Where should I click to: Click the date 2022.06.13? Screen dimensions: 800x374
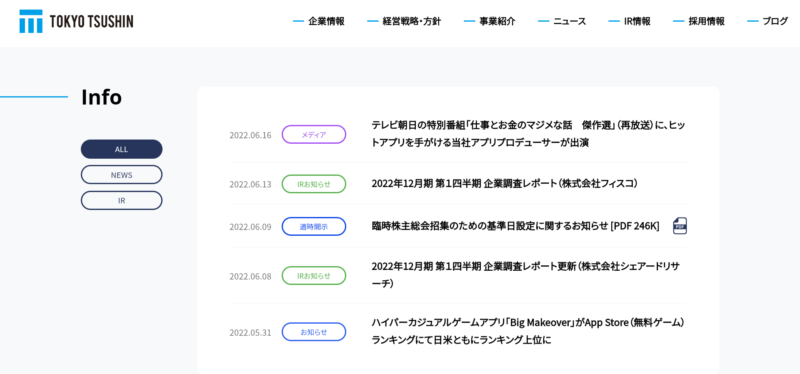click(x=250, y=184)
